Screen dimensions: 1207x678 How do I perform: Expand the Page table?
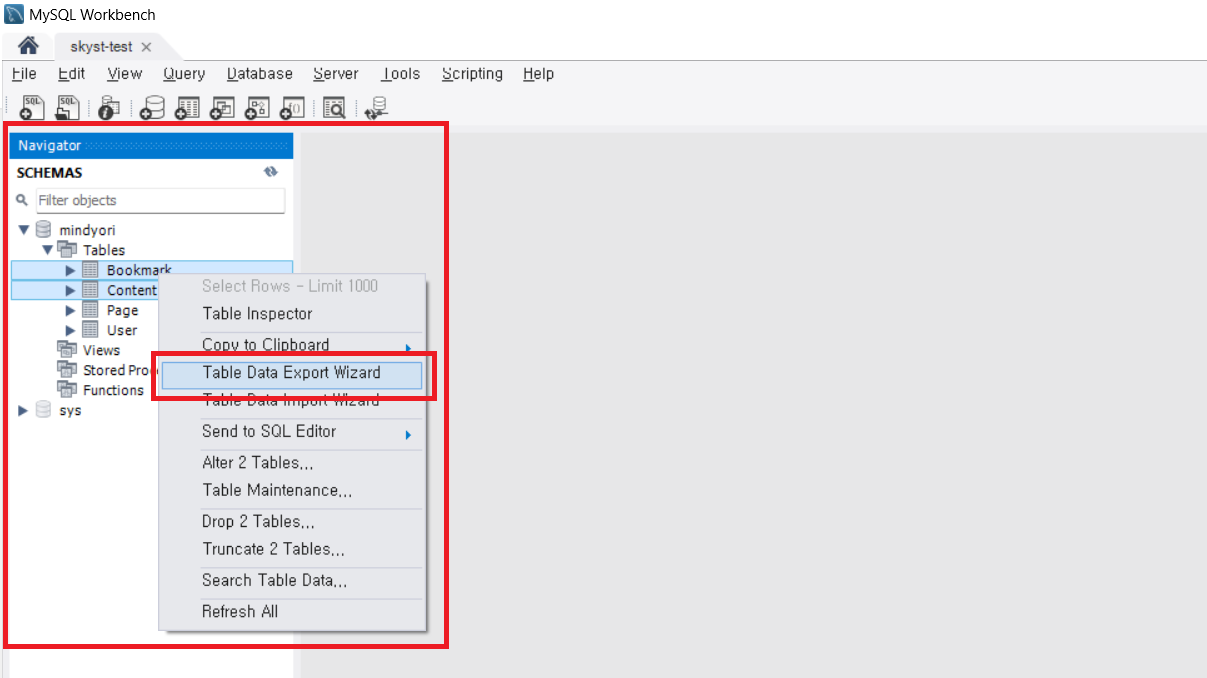(70, 310)
